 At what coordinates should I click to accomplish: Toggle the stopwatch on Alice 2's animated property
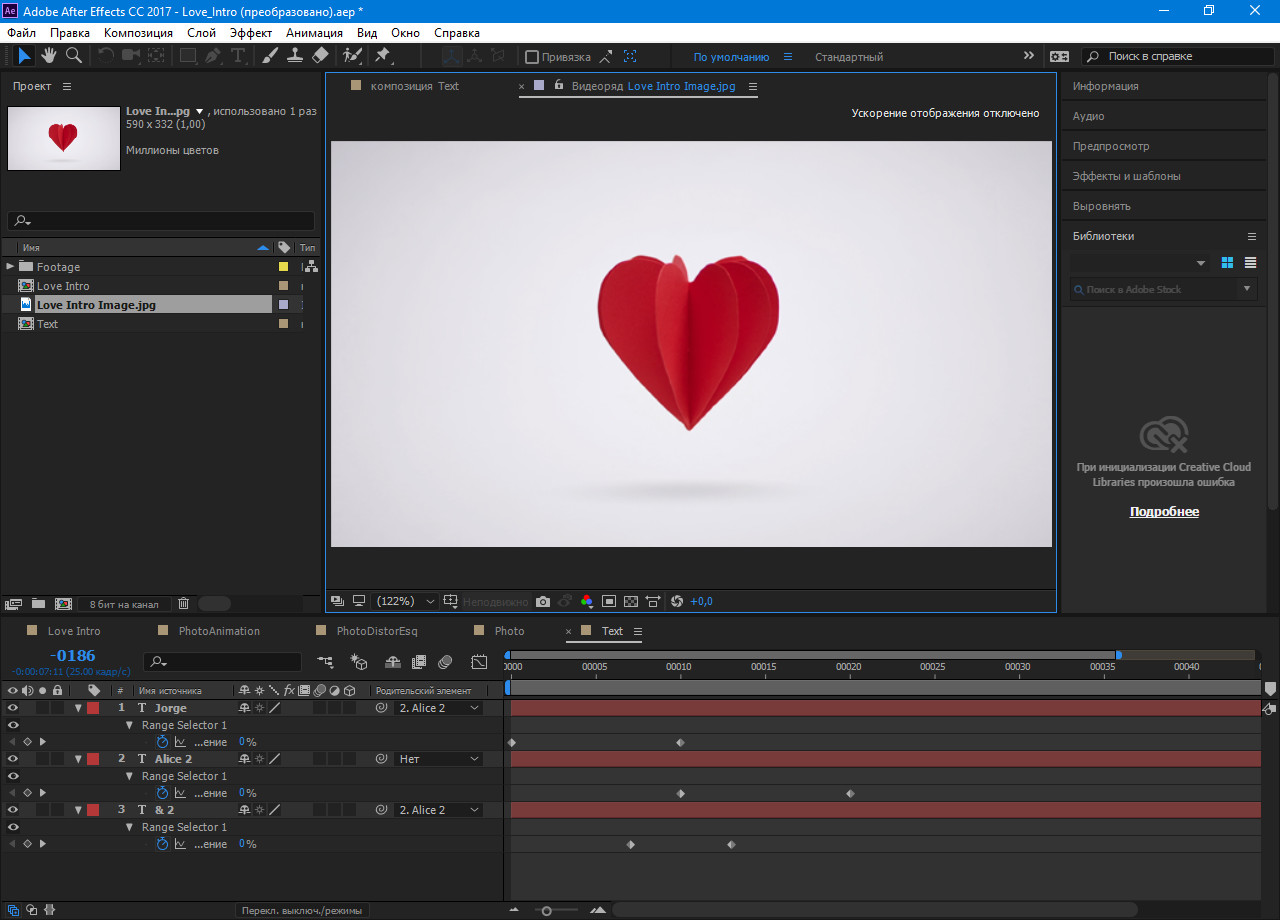(x=162, y=793)
